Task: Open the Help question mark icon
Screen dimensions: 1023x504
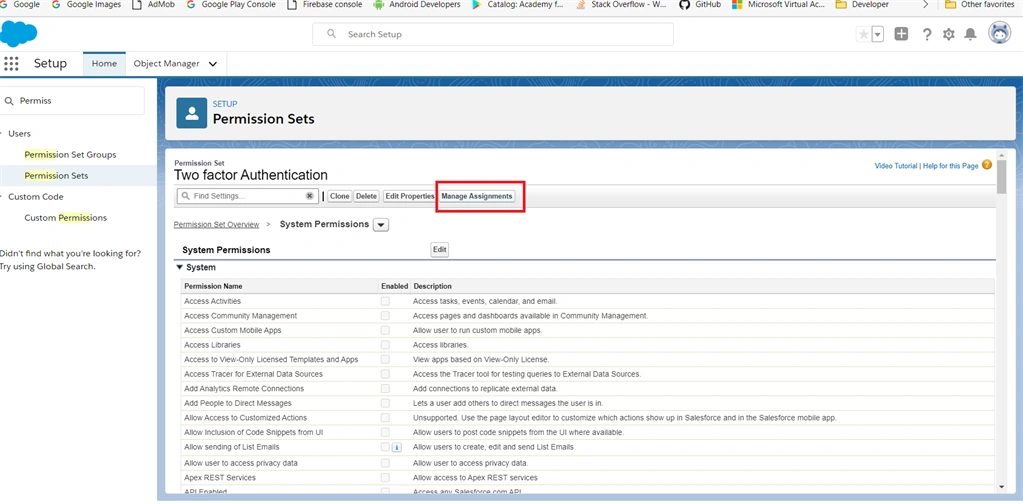Action: (x=926, y=35)
